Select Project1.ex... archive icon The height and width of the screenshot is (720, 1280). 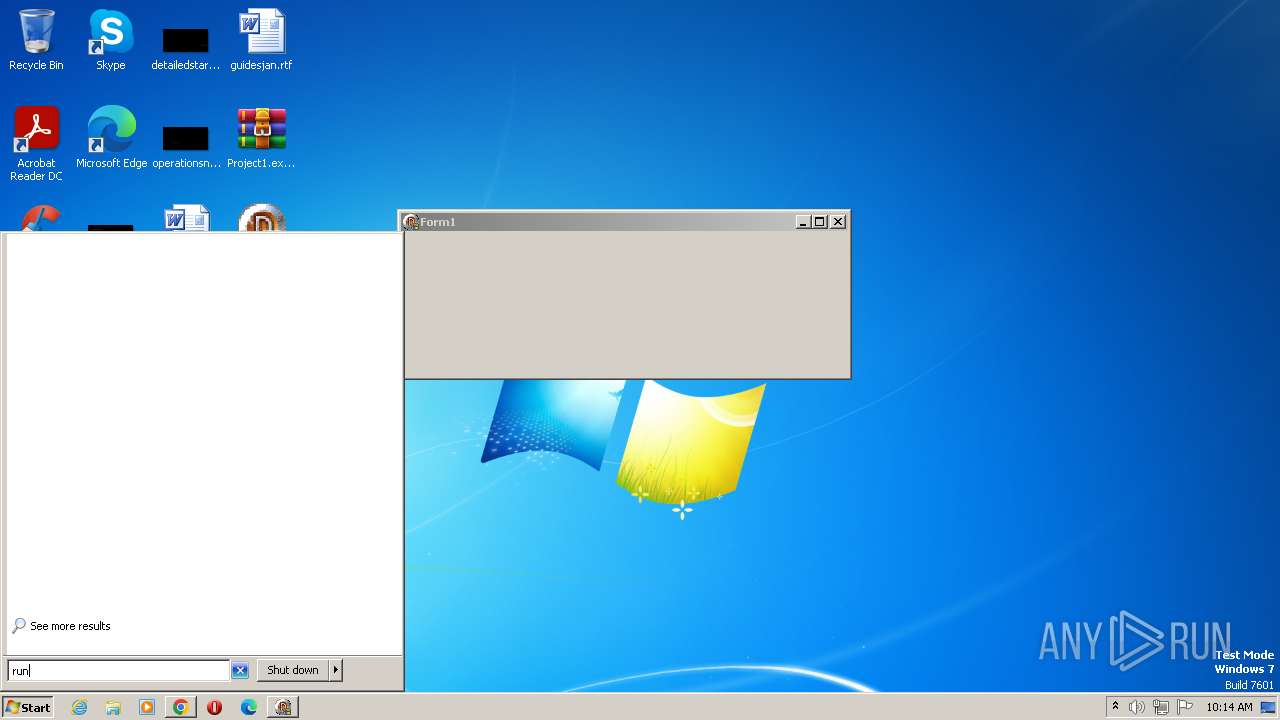coord(261,138)
